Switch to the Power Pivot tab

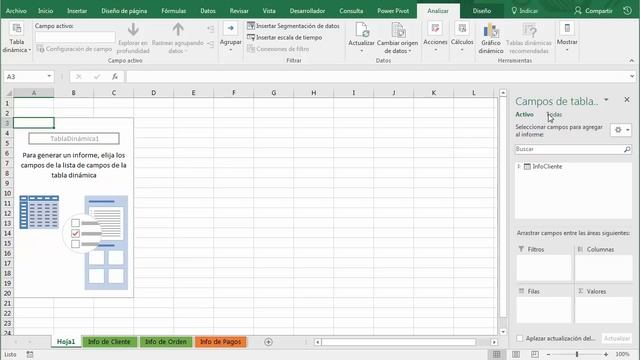[x=393, y=11]
